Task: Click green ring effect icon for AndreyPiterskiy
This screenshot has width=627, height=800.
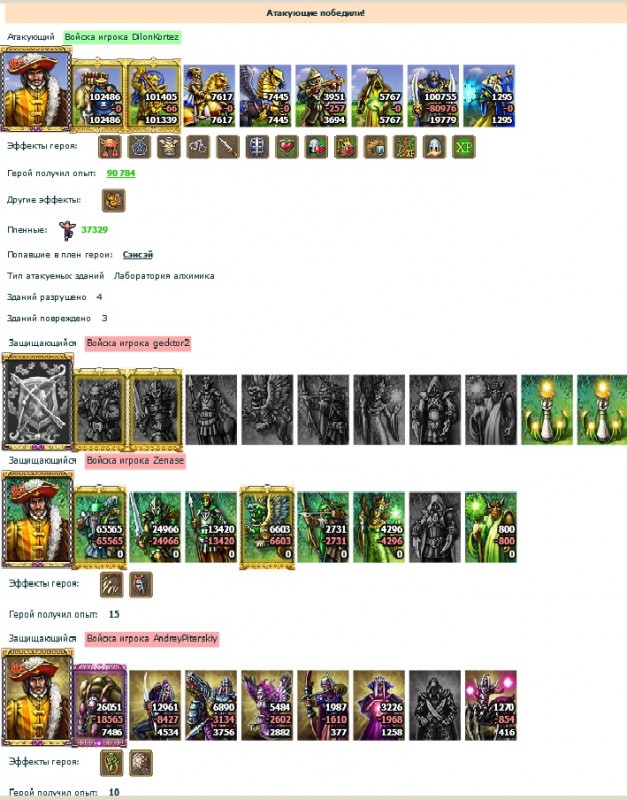Action: tap(111, 762)
